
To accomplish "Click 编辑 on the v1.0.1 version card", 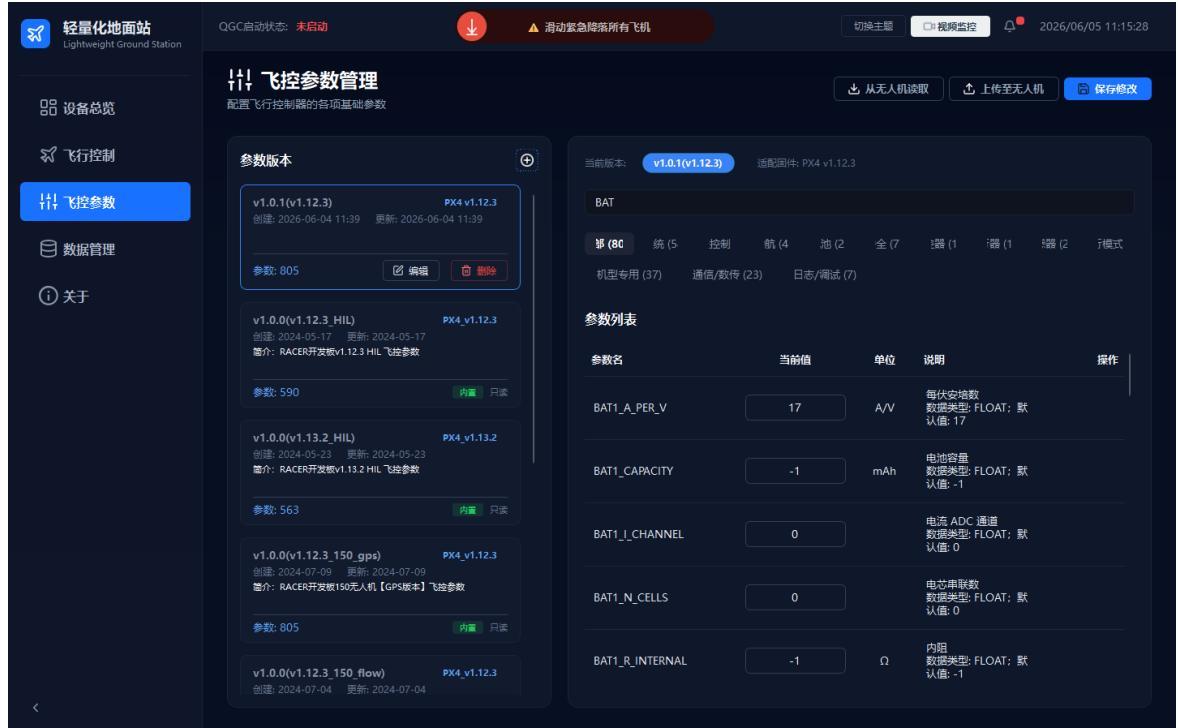I will coord(411,270).
